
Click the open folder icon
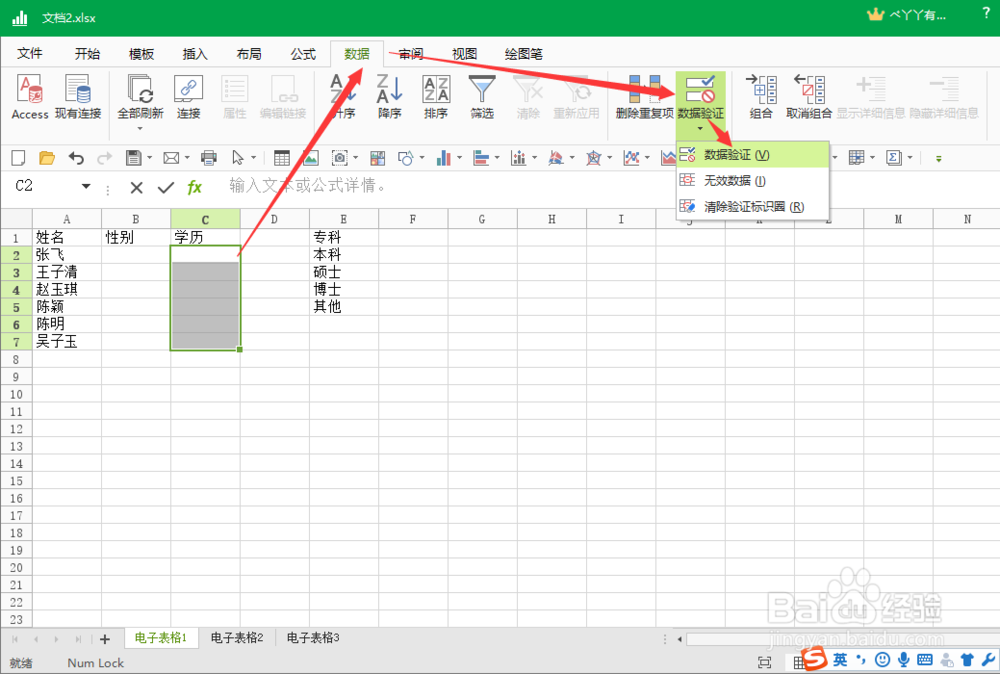47,158
